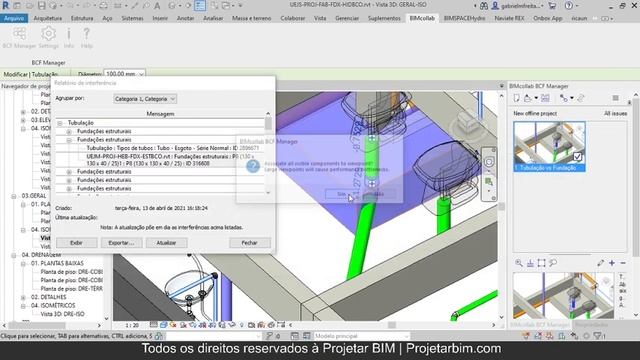Switch to the Propriedades tab at panel bottom
Image resolution: width=640 pixels, height=360 pixels.
(x=591, y=325)
